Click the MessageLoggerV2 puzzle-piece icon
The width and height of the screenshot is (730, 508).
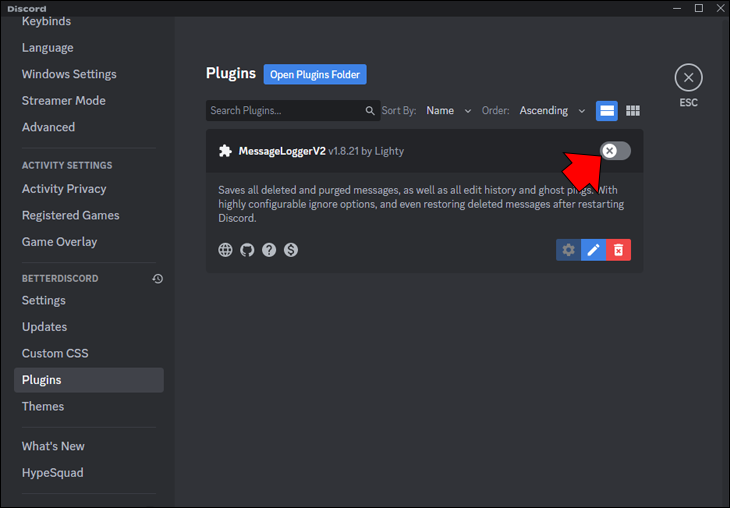tap(225, 151)
